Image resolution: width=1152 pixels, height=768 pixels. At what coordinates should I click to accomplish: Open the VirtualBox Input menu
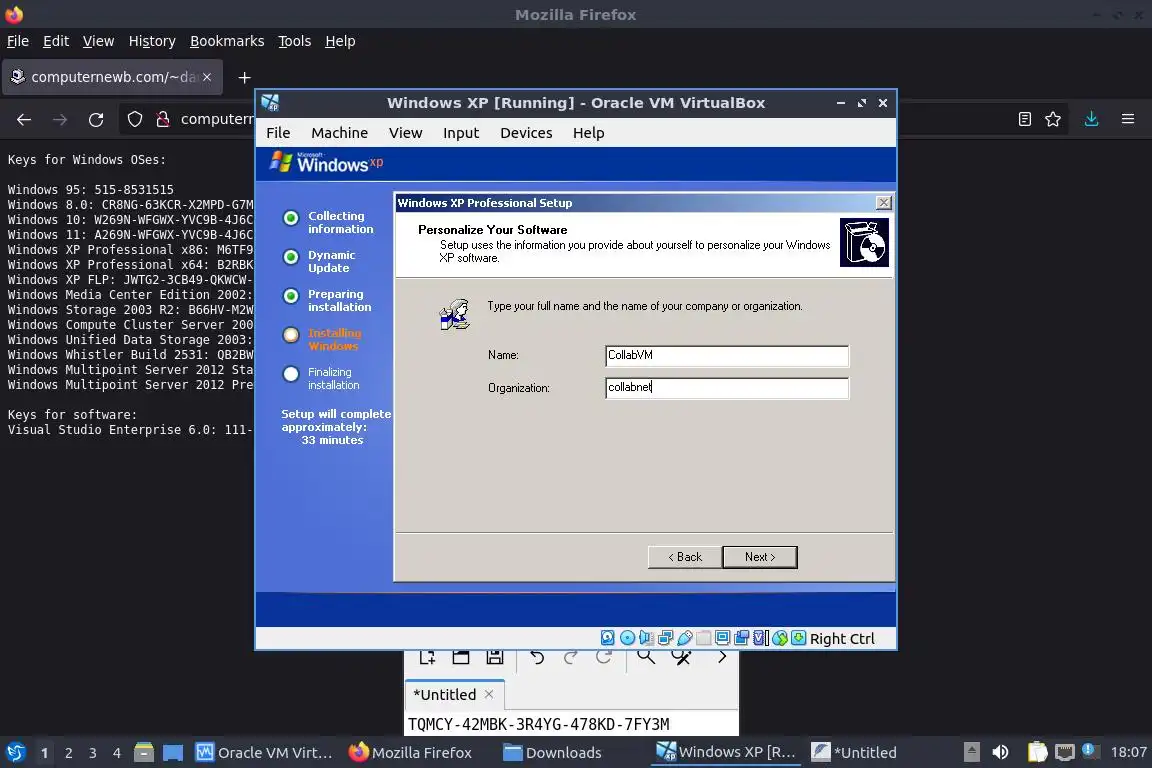(461, 133)
